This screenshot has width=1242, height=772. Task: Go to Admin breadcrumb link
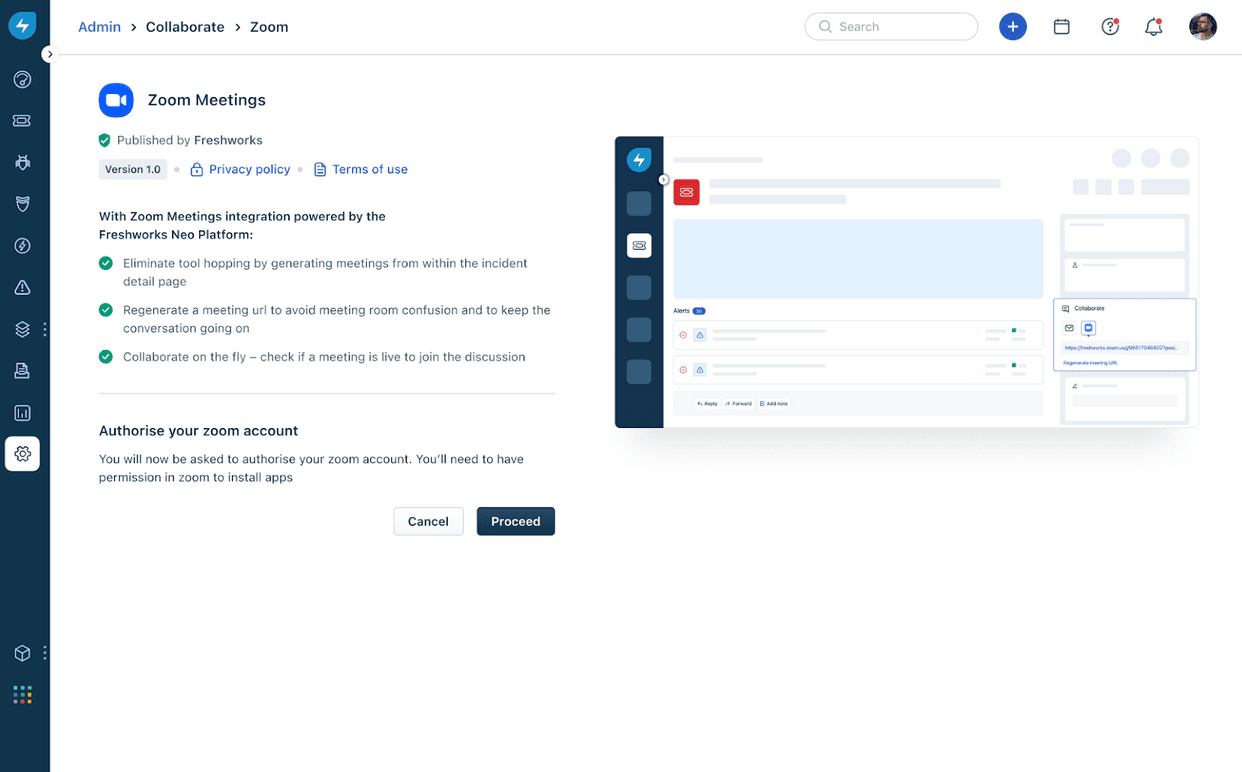[99, 27]
